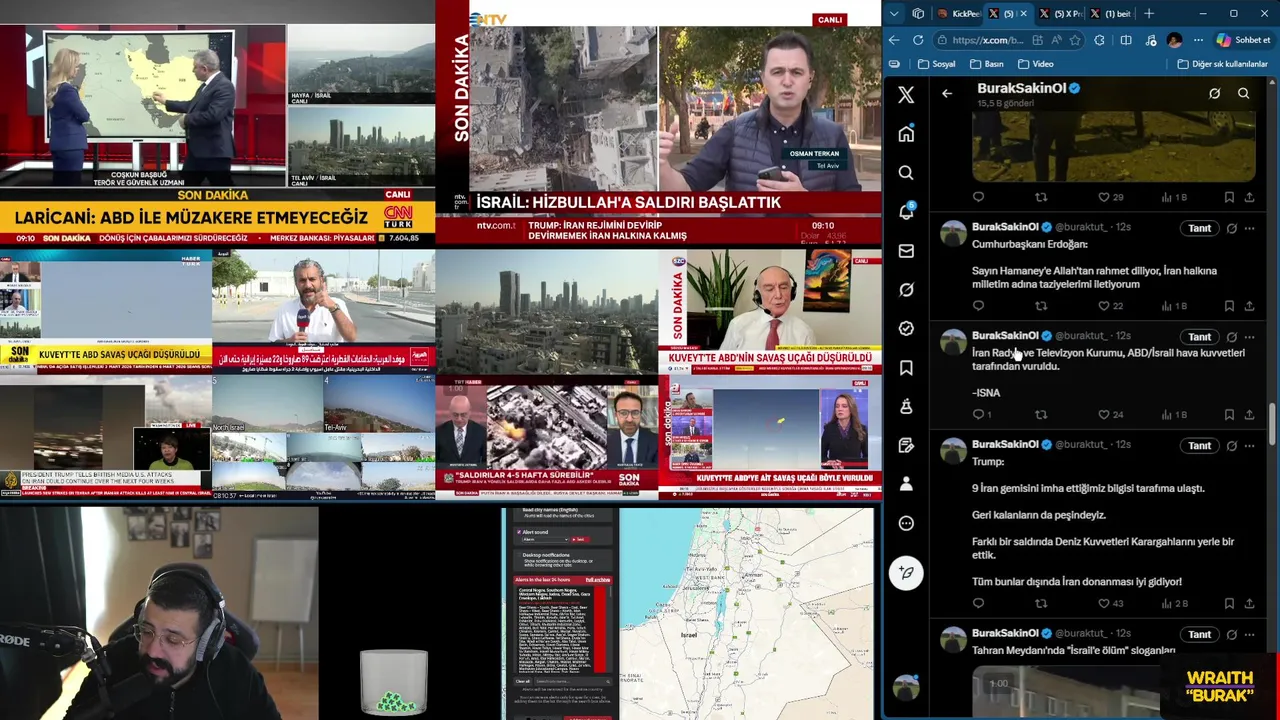Click Grok explain icon on Erdoğan tweet
This screenshot has height=720, width=1280.
click(1231, 228)
